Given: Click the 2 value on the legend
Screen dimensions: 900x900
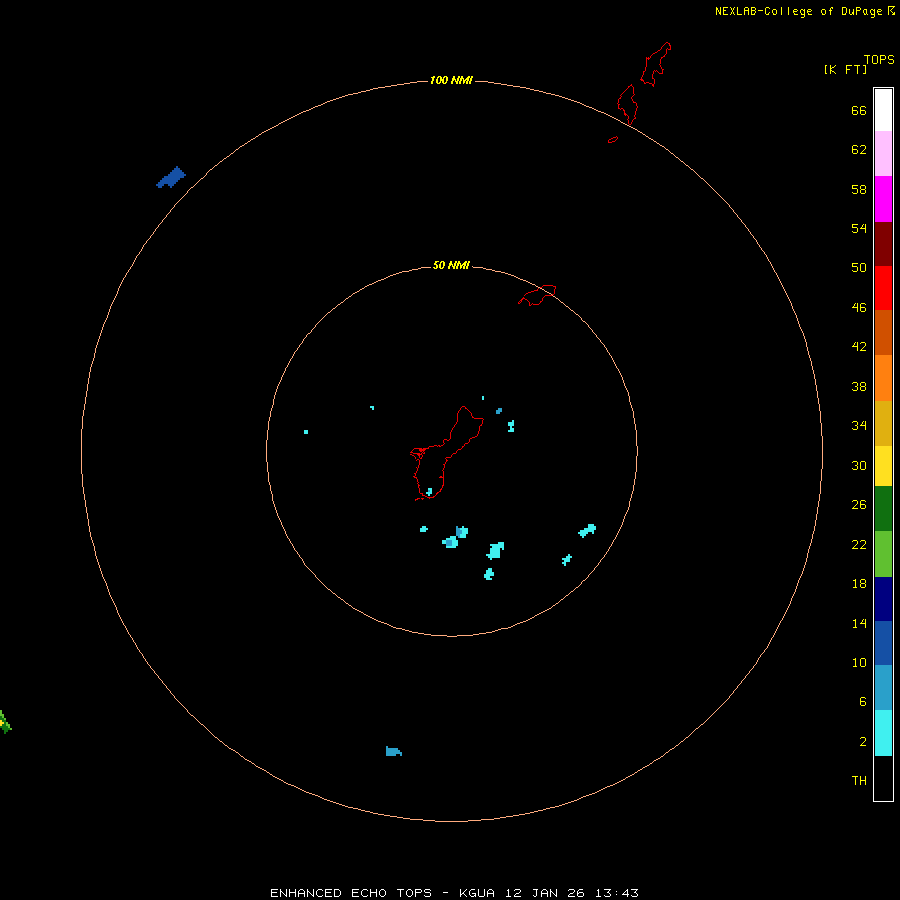Looking at the screenshot, I should click(x=862, y=742).
